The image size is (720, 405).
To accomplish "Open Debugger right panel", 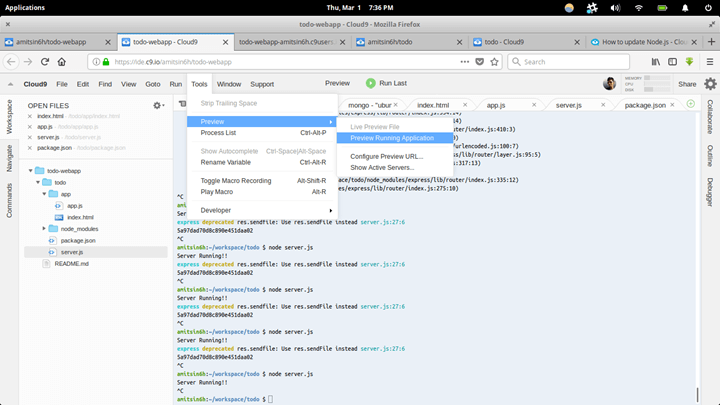I will pyautogui.click(x=710, y=192).
